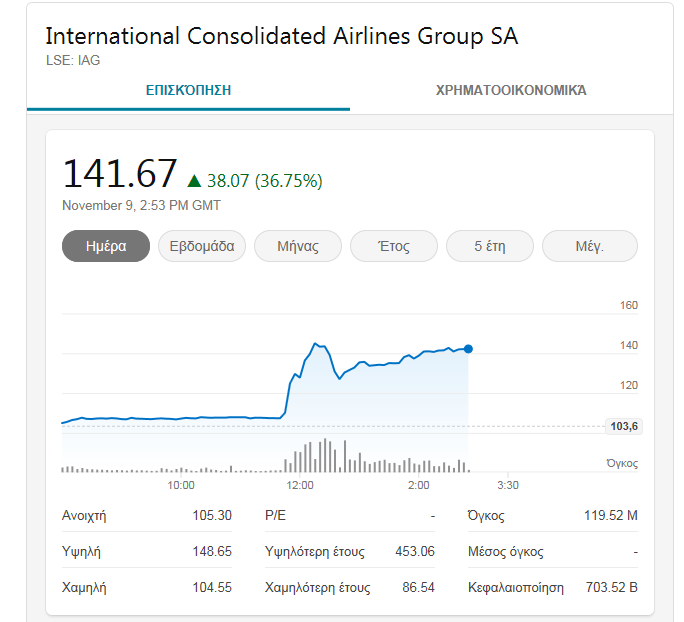
Task: Click the 103,6 previous close label
Action: 624,426
